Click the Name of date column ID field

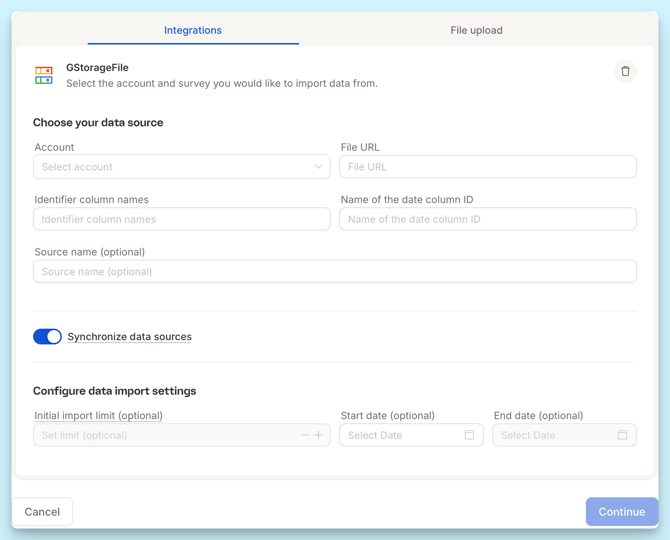[487, 219]
